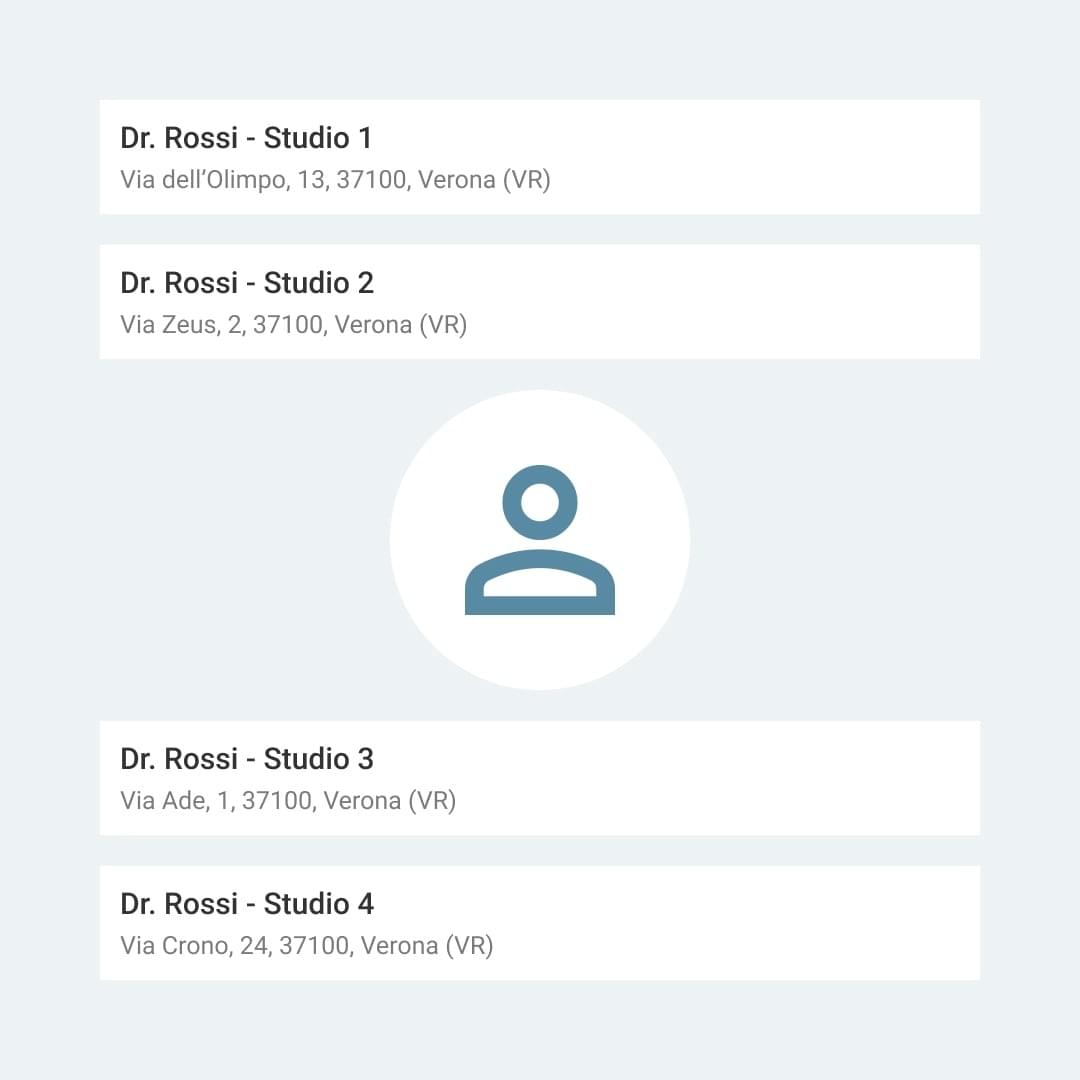The width and height of the screenshot is (1080, 1080).
Task: Click postal code 37100 in Studio 3 address
Action: 276,801
